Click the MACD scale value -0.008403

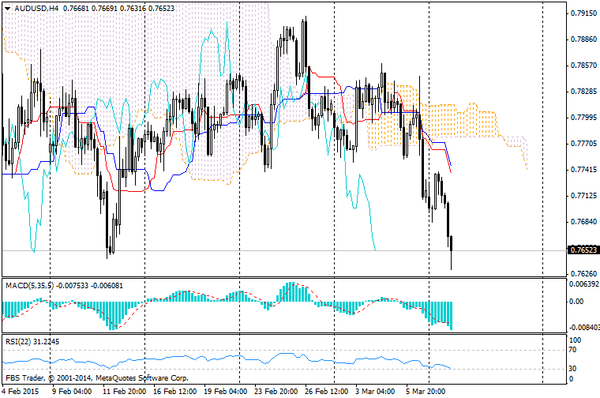[584, 327]
